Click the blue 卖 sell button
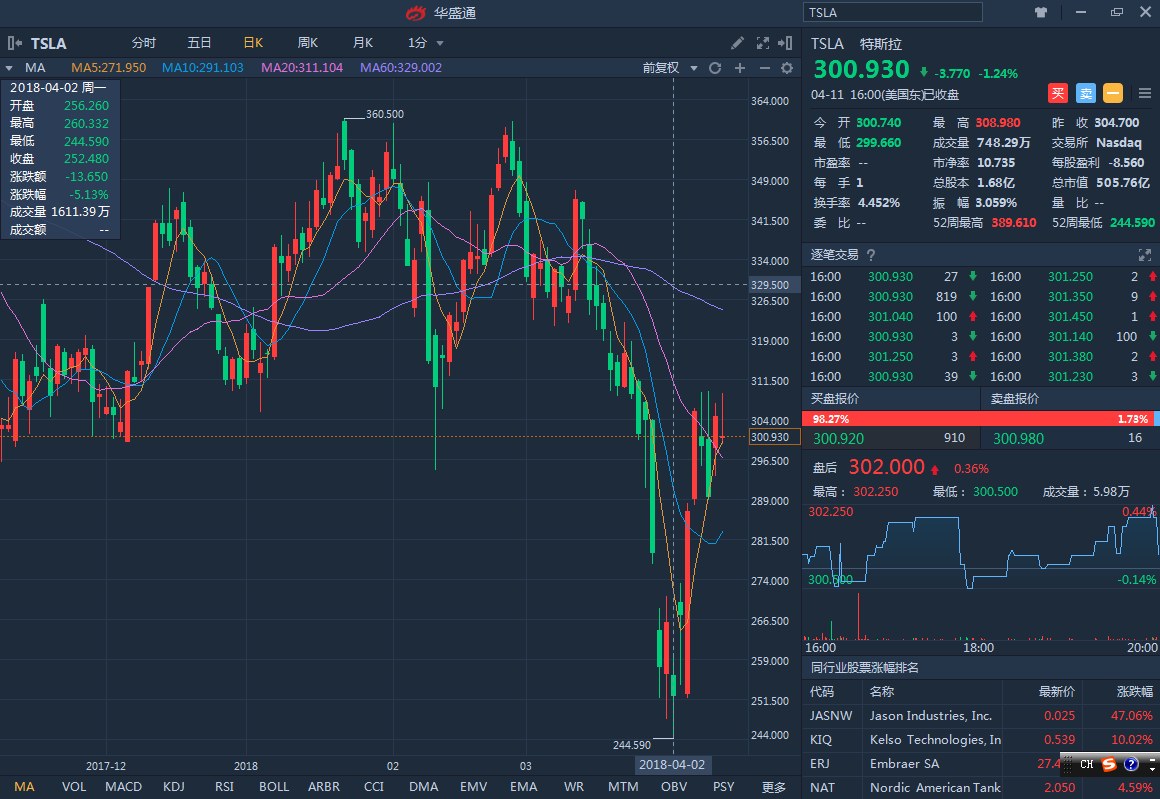 tap(1086, 93)
